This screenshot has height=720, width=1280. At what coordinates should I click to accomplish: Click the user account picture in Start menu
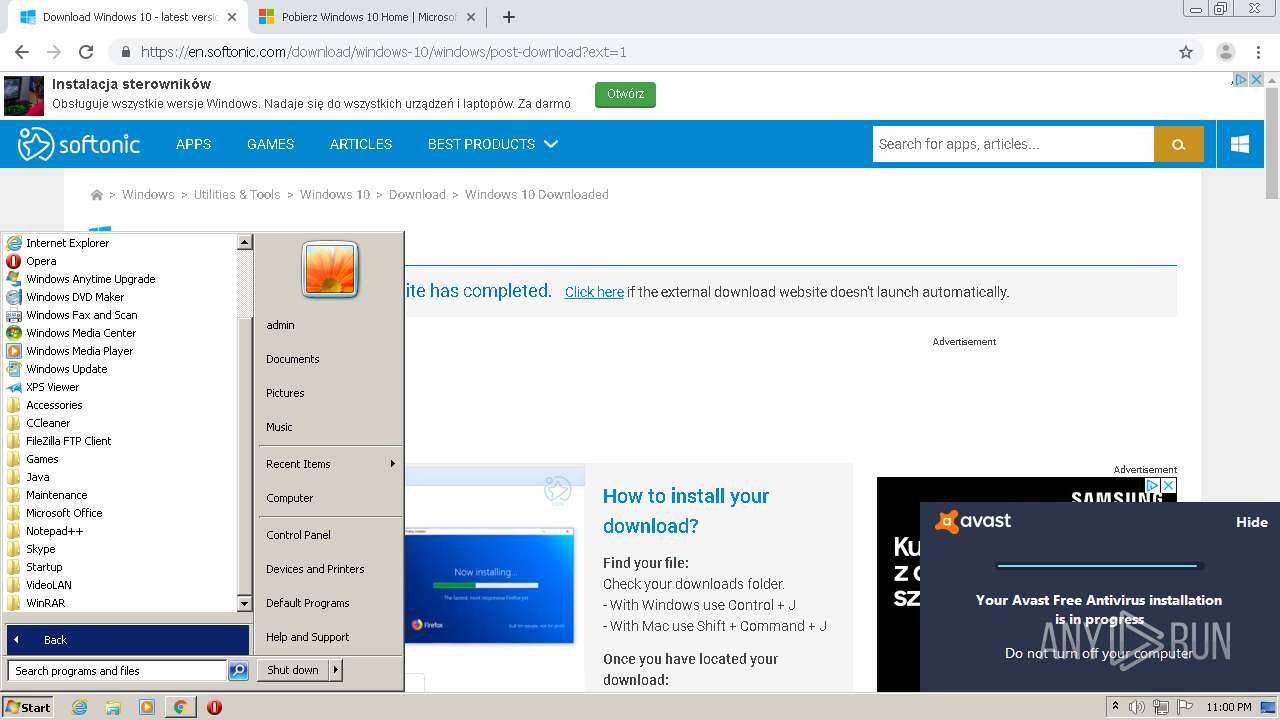coord(330,271)
